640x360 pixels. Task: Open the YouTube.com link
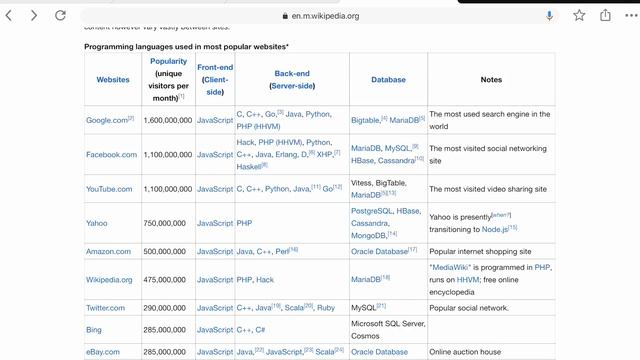(x=109, y=189)
